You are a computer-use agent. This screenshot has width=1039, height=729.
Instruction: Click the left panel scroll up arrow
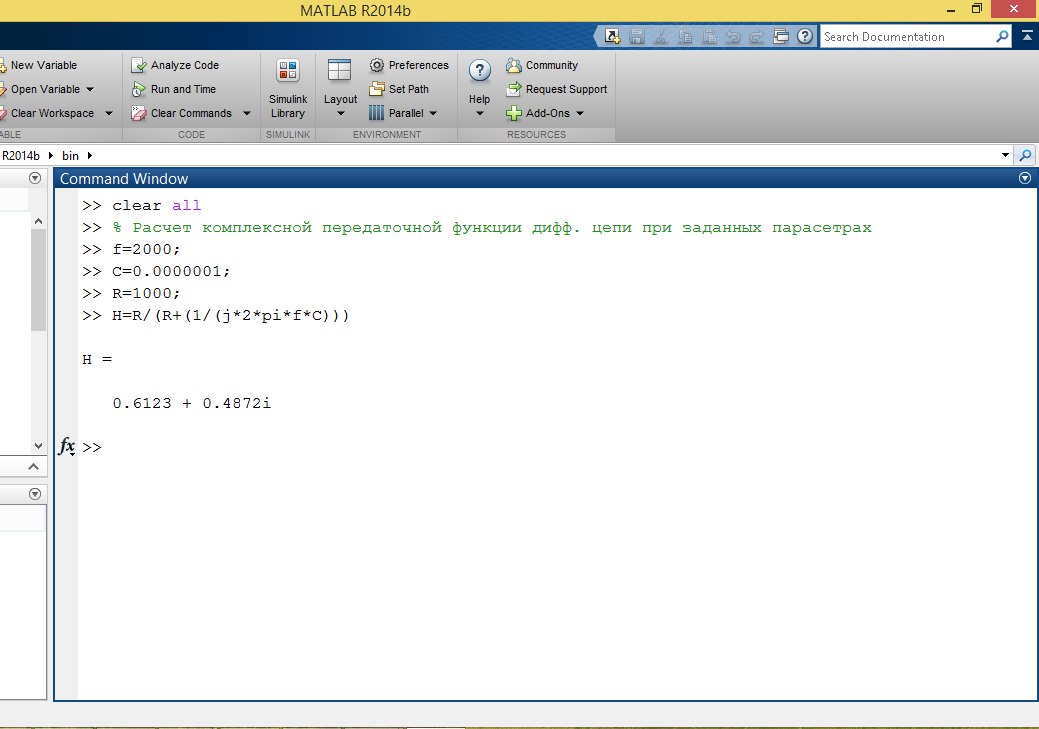point(38,221)
